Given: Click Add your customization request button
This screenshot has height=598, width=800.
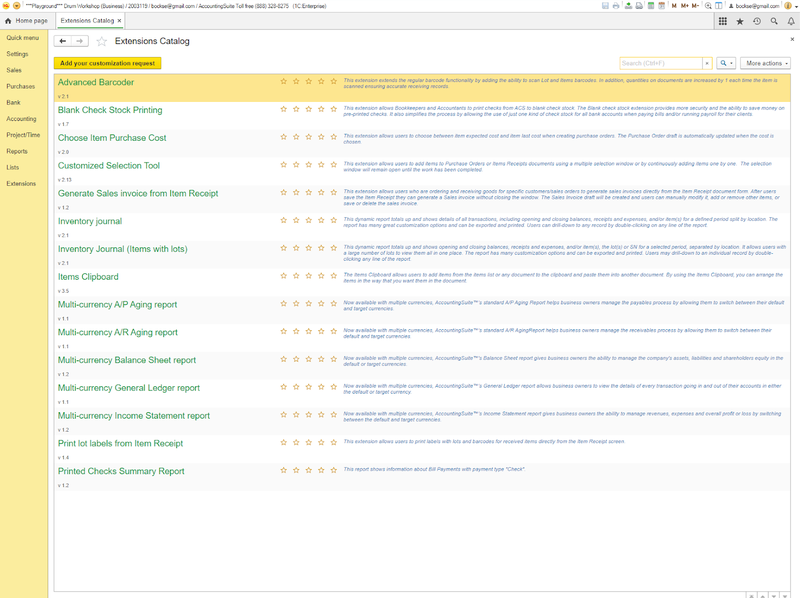Looking at the screenshot, I should pos(108,63).
